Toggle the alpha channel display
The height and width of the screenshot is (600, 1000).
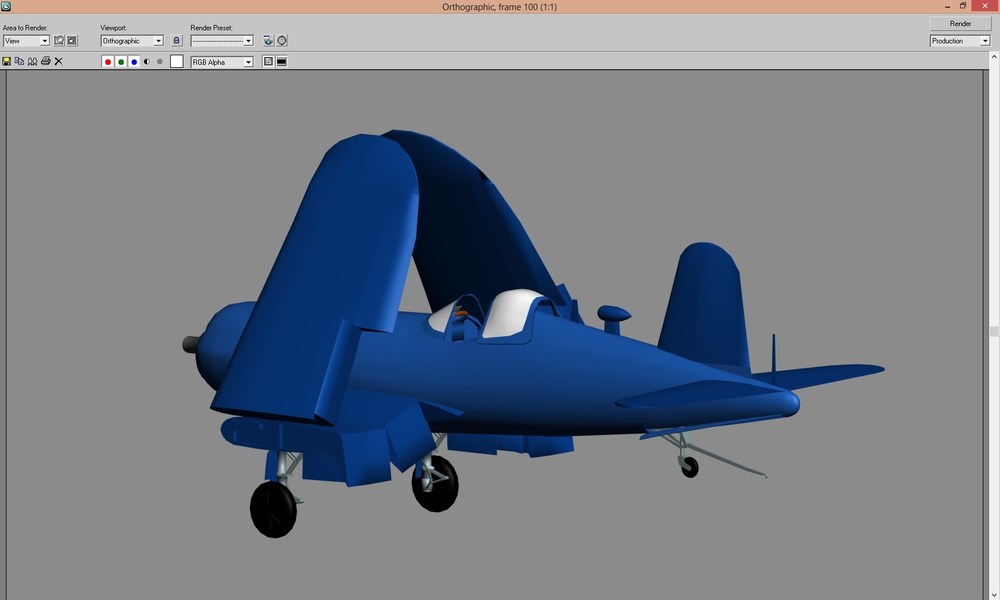147,62
